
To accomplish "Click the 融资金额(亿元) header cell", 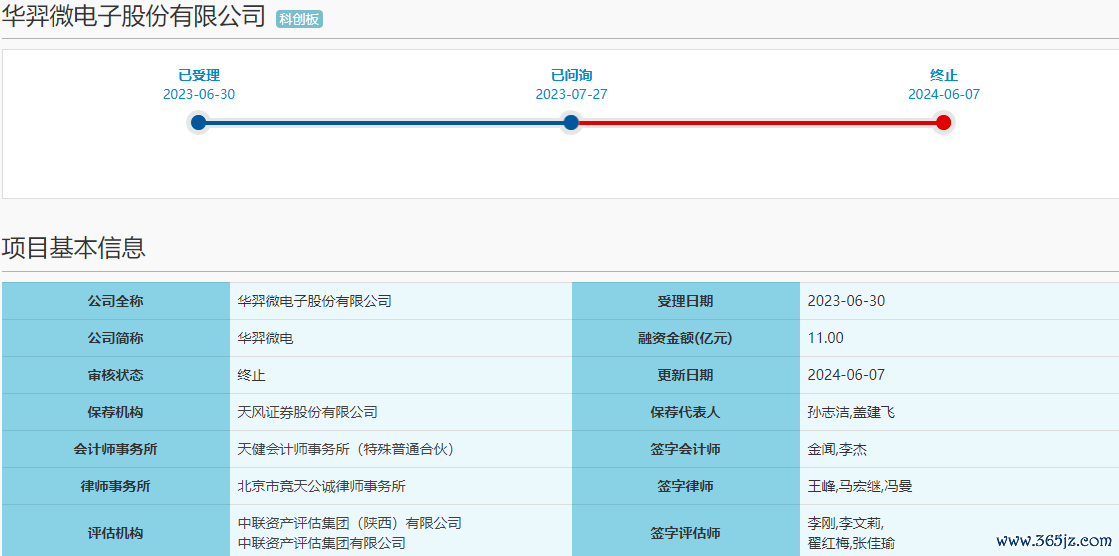I will click(x=686, y=338).
